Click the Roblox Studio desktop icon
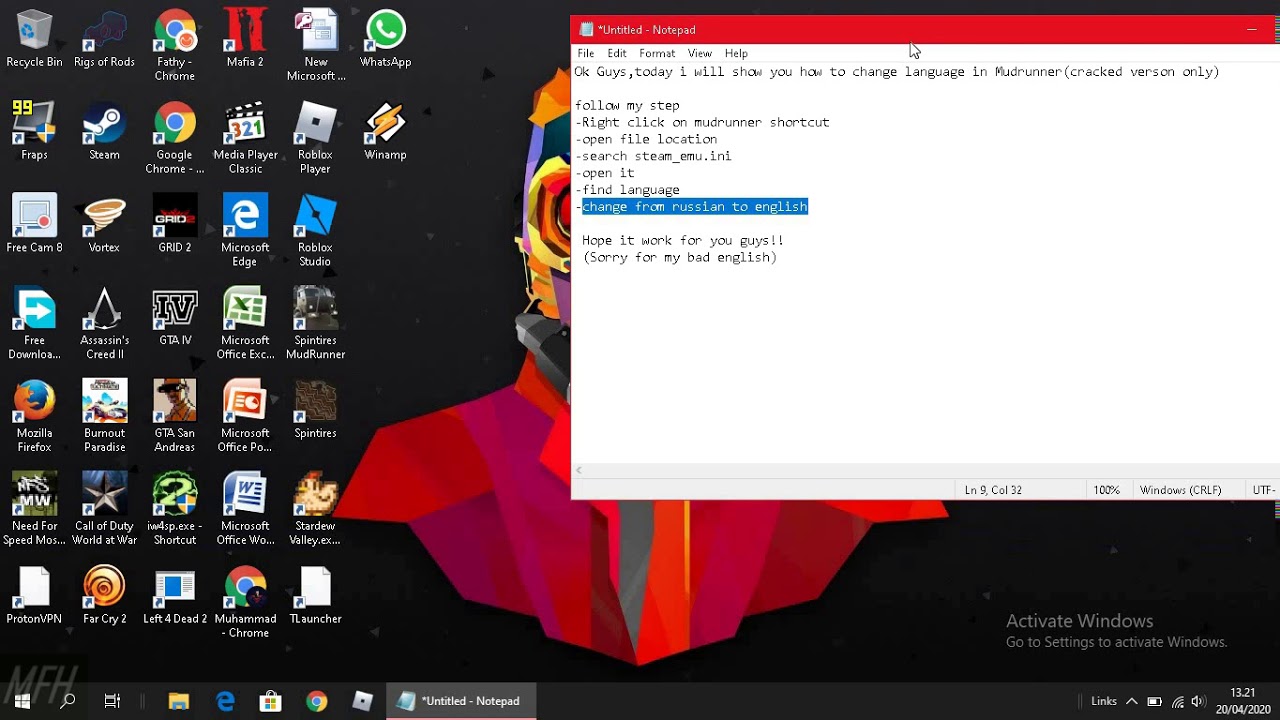Screen dimensions: 1280x720 [x=315, y=232]
